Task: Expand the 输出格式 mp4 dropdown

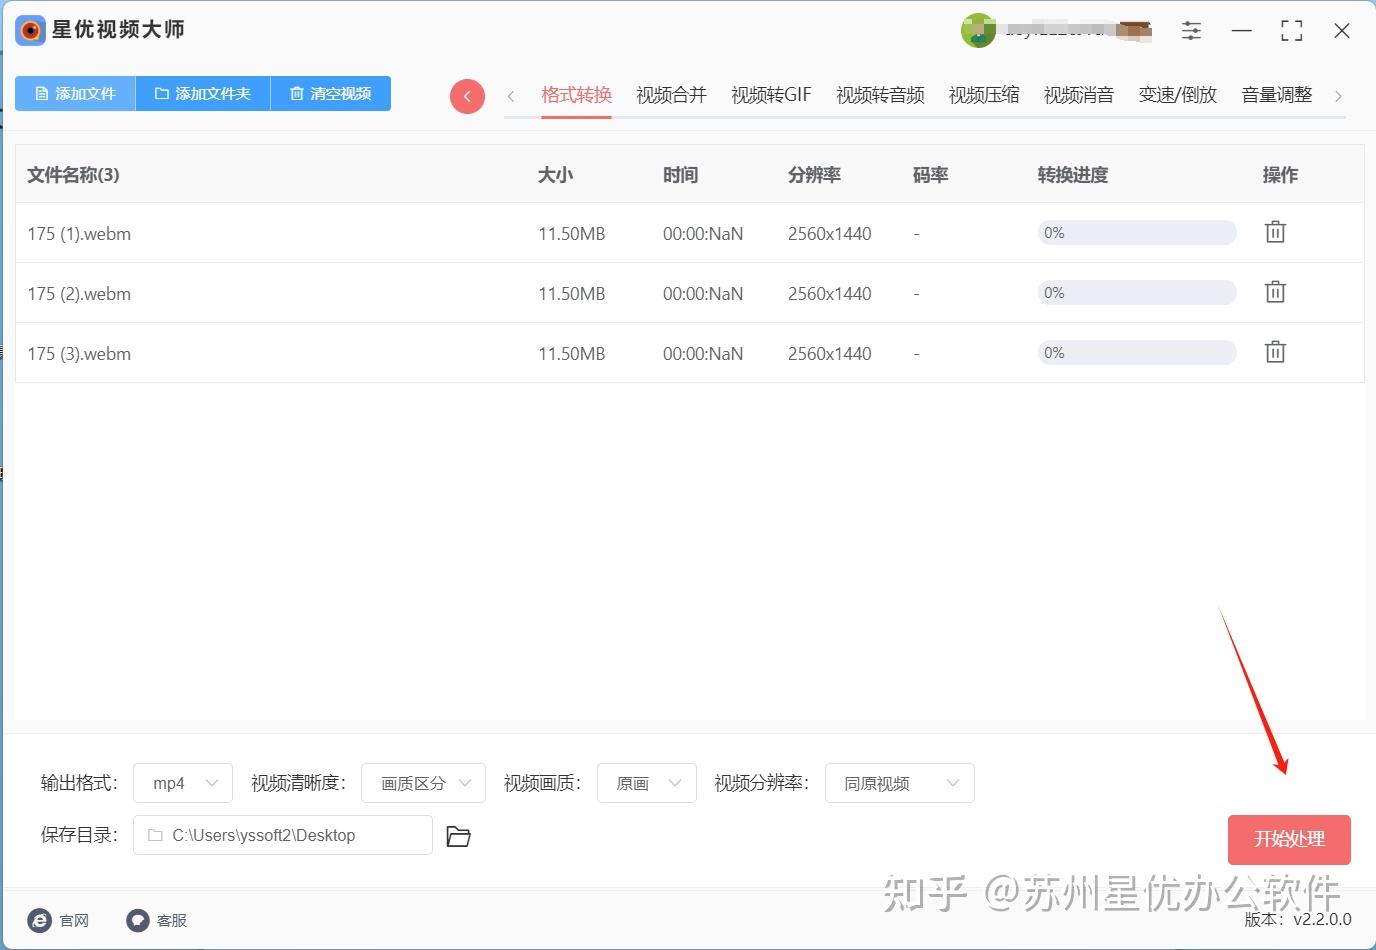Action: click(x=183, y=783)
